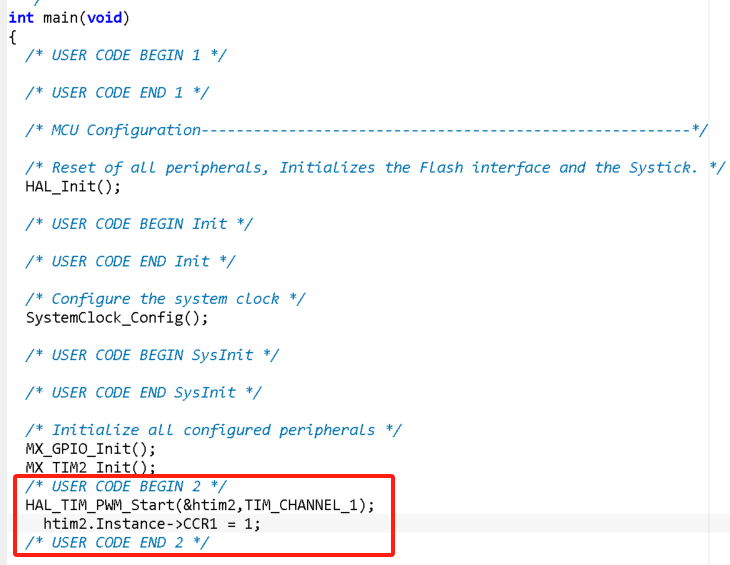Click the MCU Configuration comment line
Screen dimensions: 730x565
367,130
